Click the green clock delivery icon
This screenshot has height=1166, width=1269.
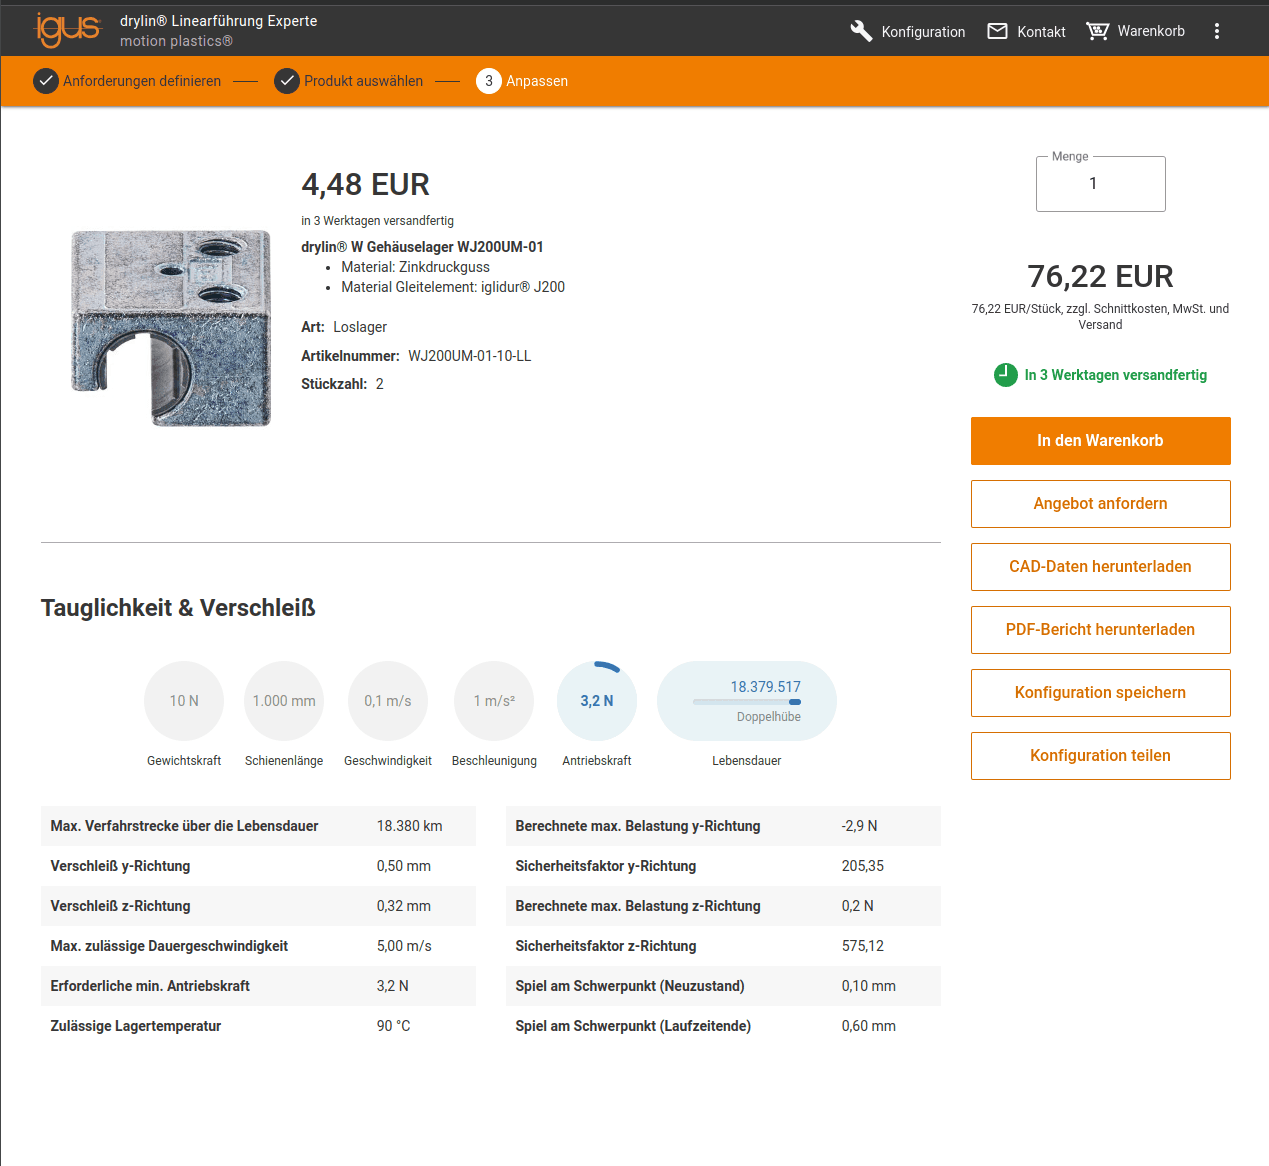1006,375
